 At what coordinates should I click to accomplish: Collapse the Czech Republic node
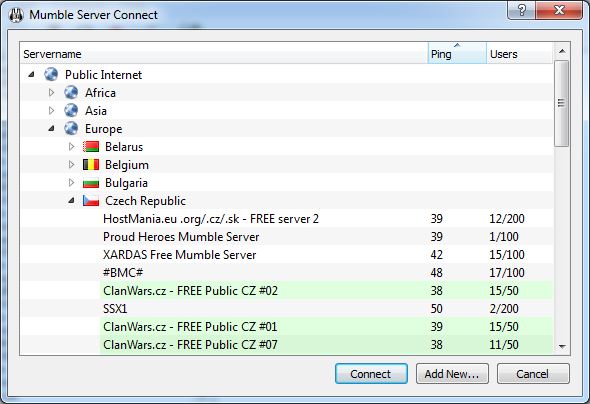71,201
